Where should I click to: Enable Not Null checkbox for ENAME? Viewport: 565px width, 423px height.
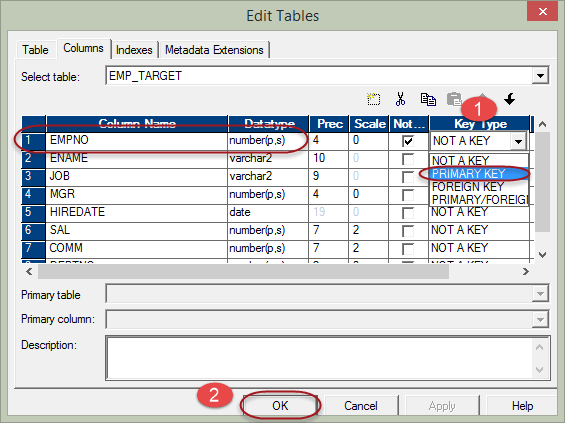pos(408,159)
